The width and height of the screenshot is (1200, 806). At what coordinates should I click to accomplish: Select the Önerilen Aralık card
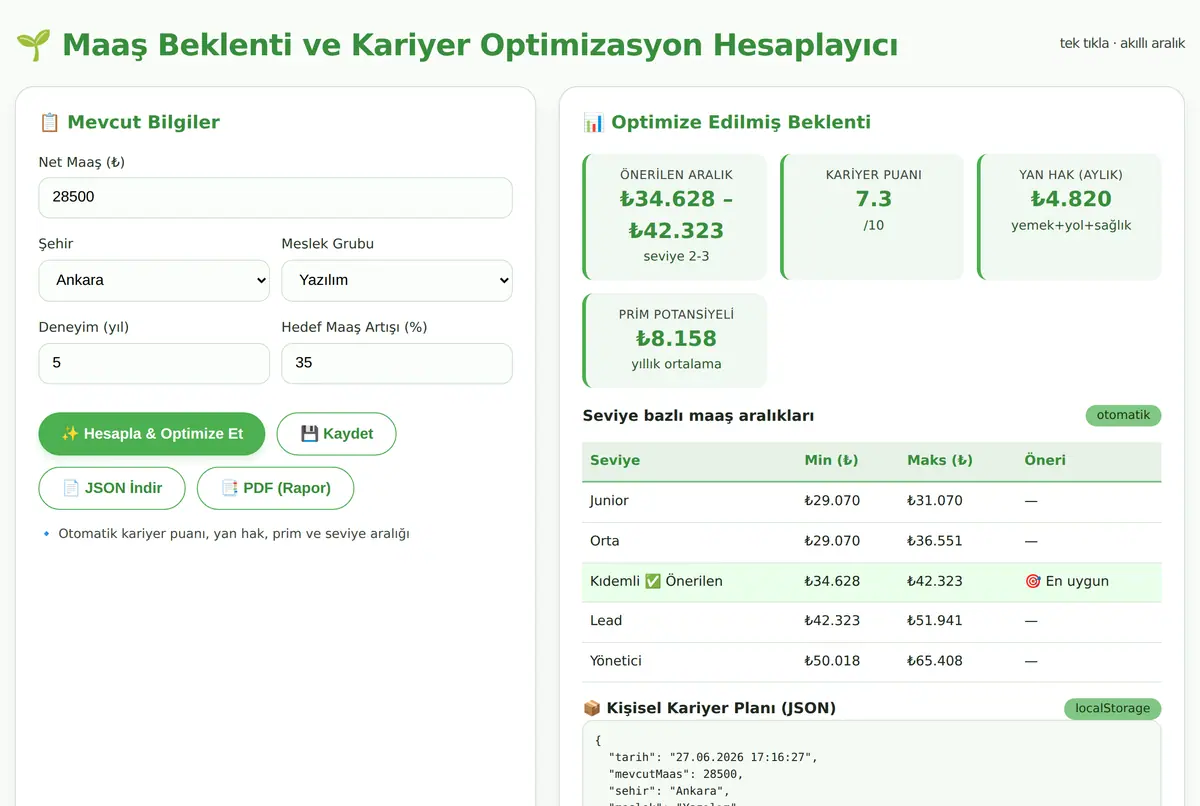point(675,217)
